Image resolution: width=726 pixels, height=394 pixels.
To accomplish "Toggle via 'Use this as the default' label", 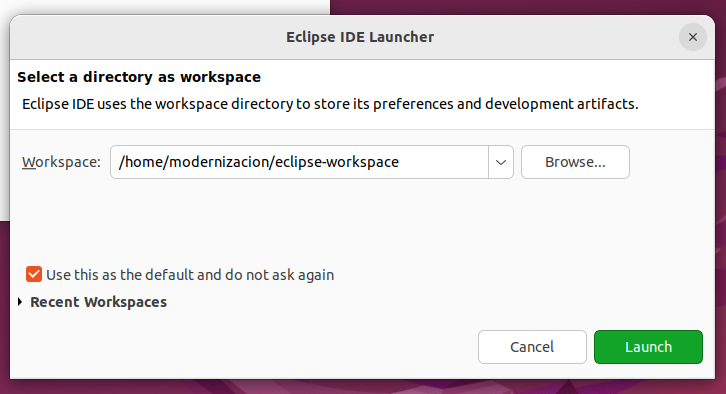I will coord(190,275).
